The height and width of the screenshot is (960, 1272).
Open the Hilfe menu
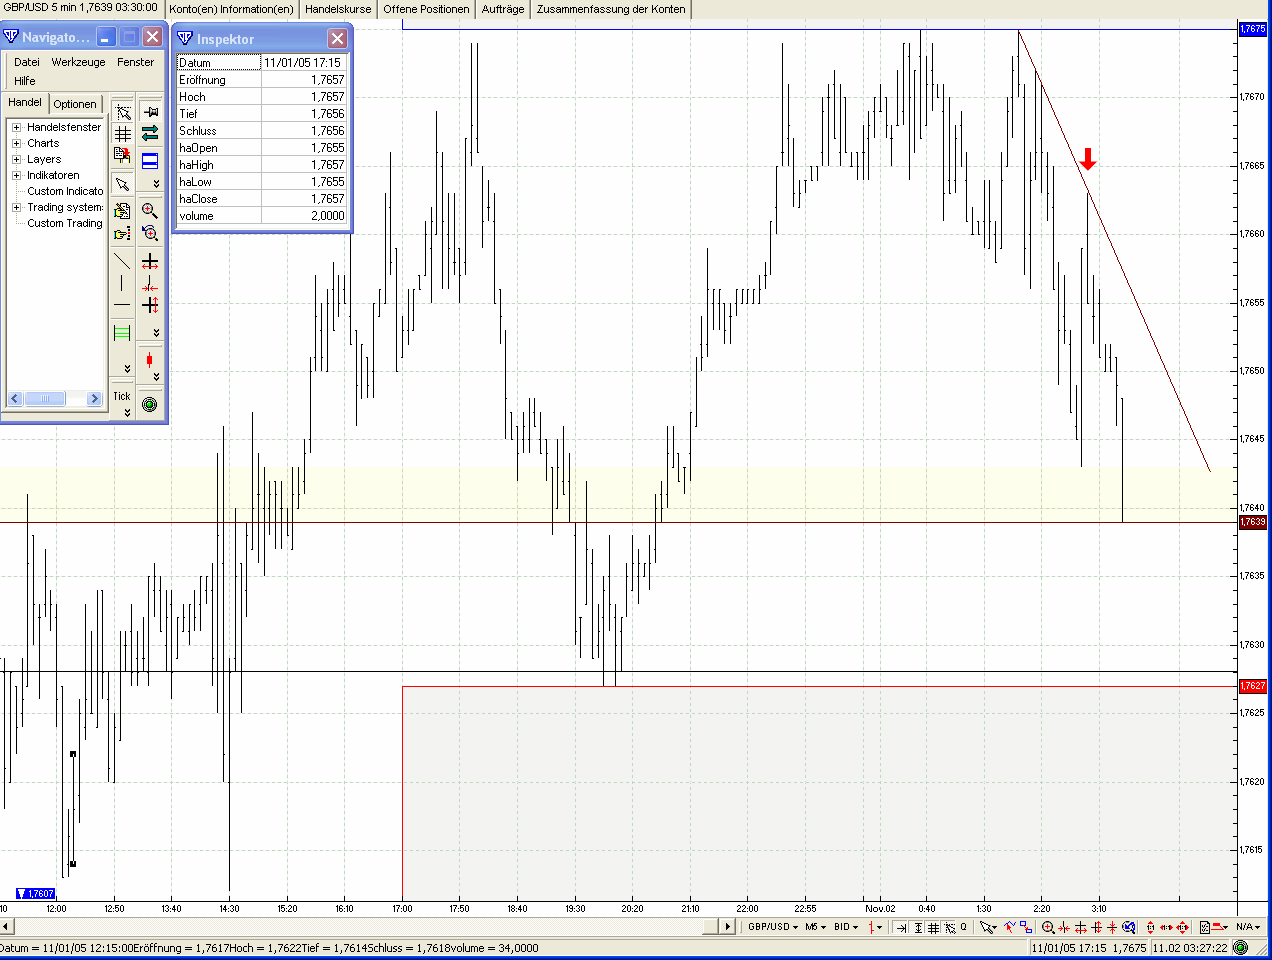(x=25, y=81)
